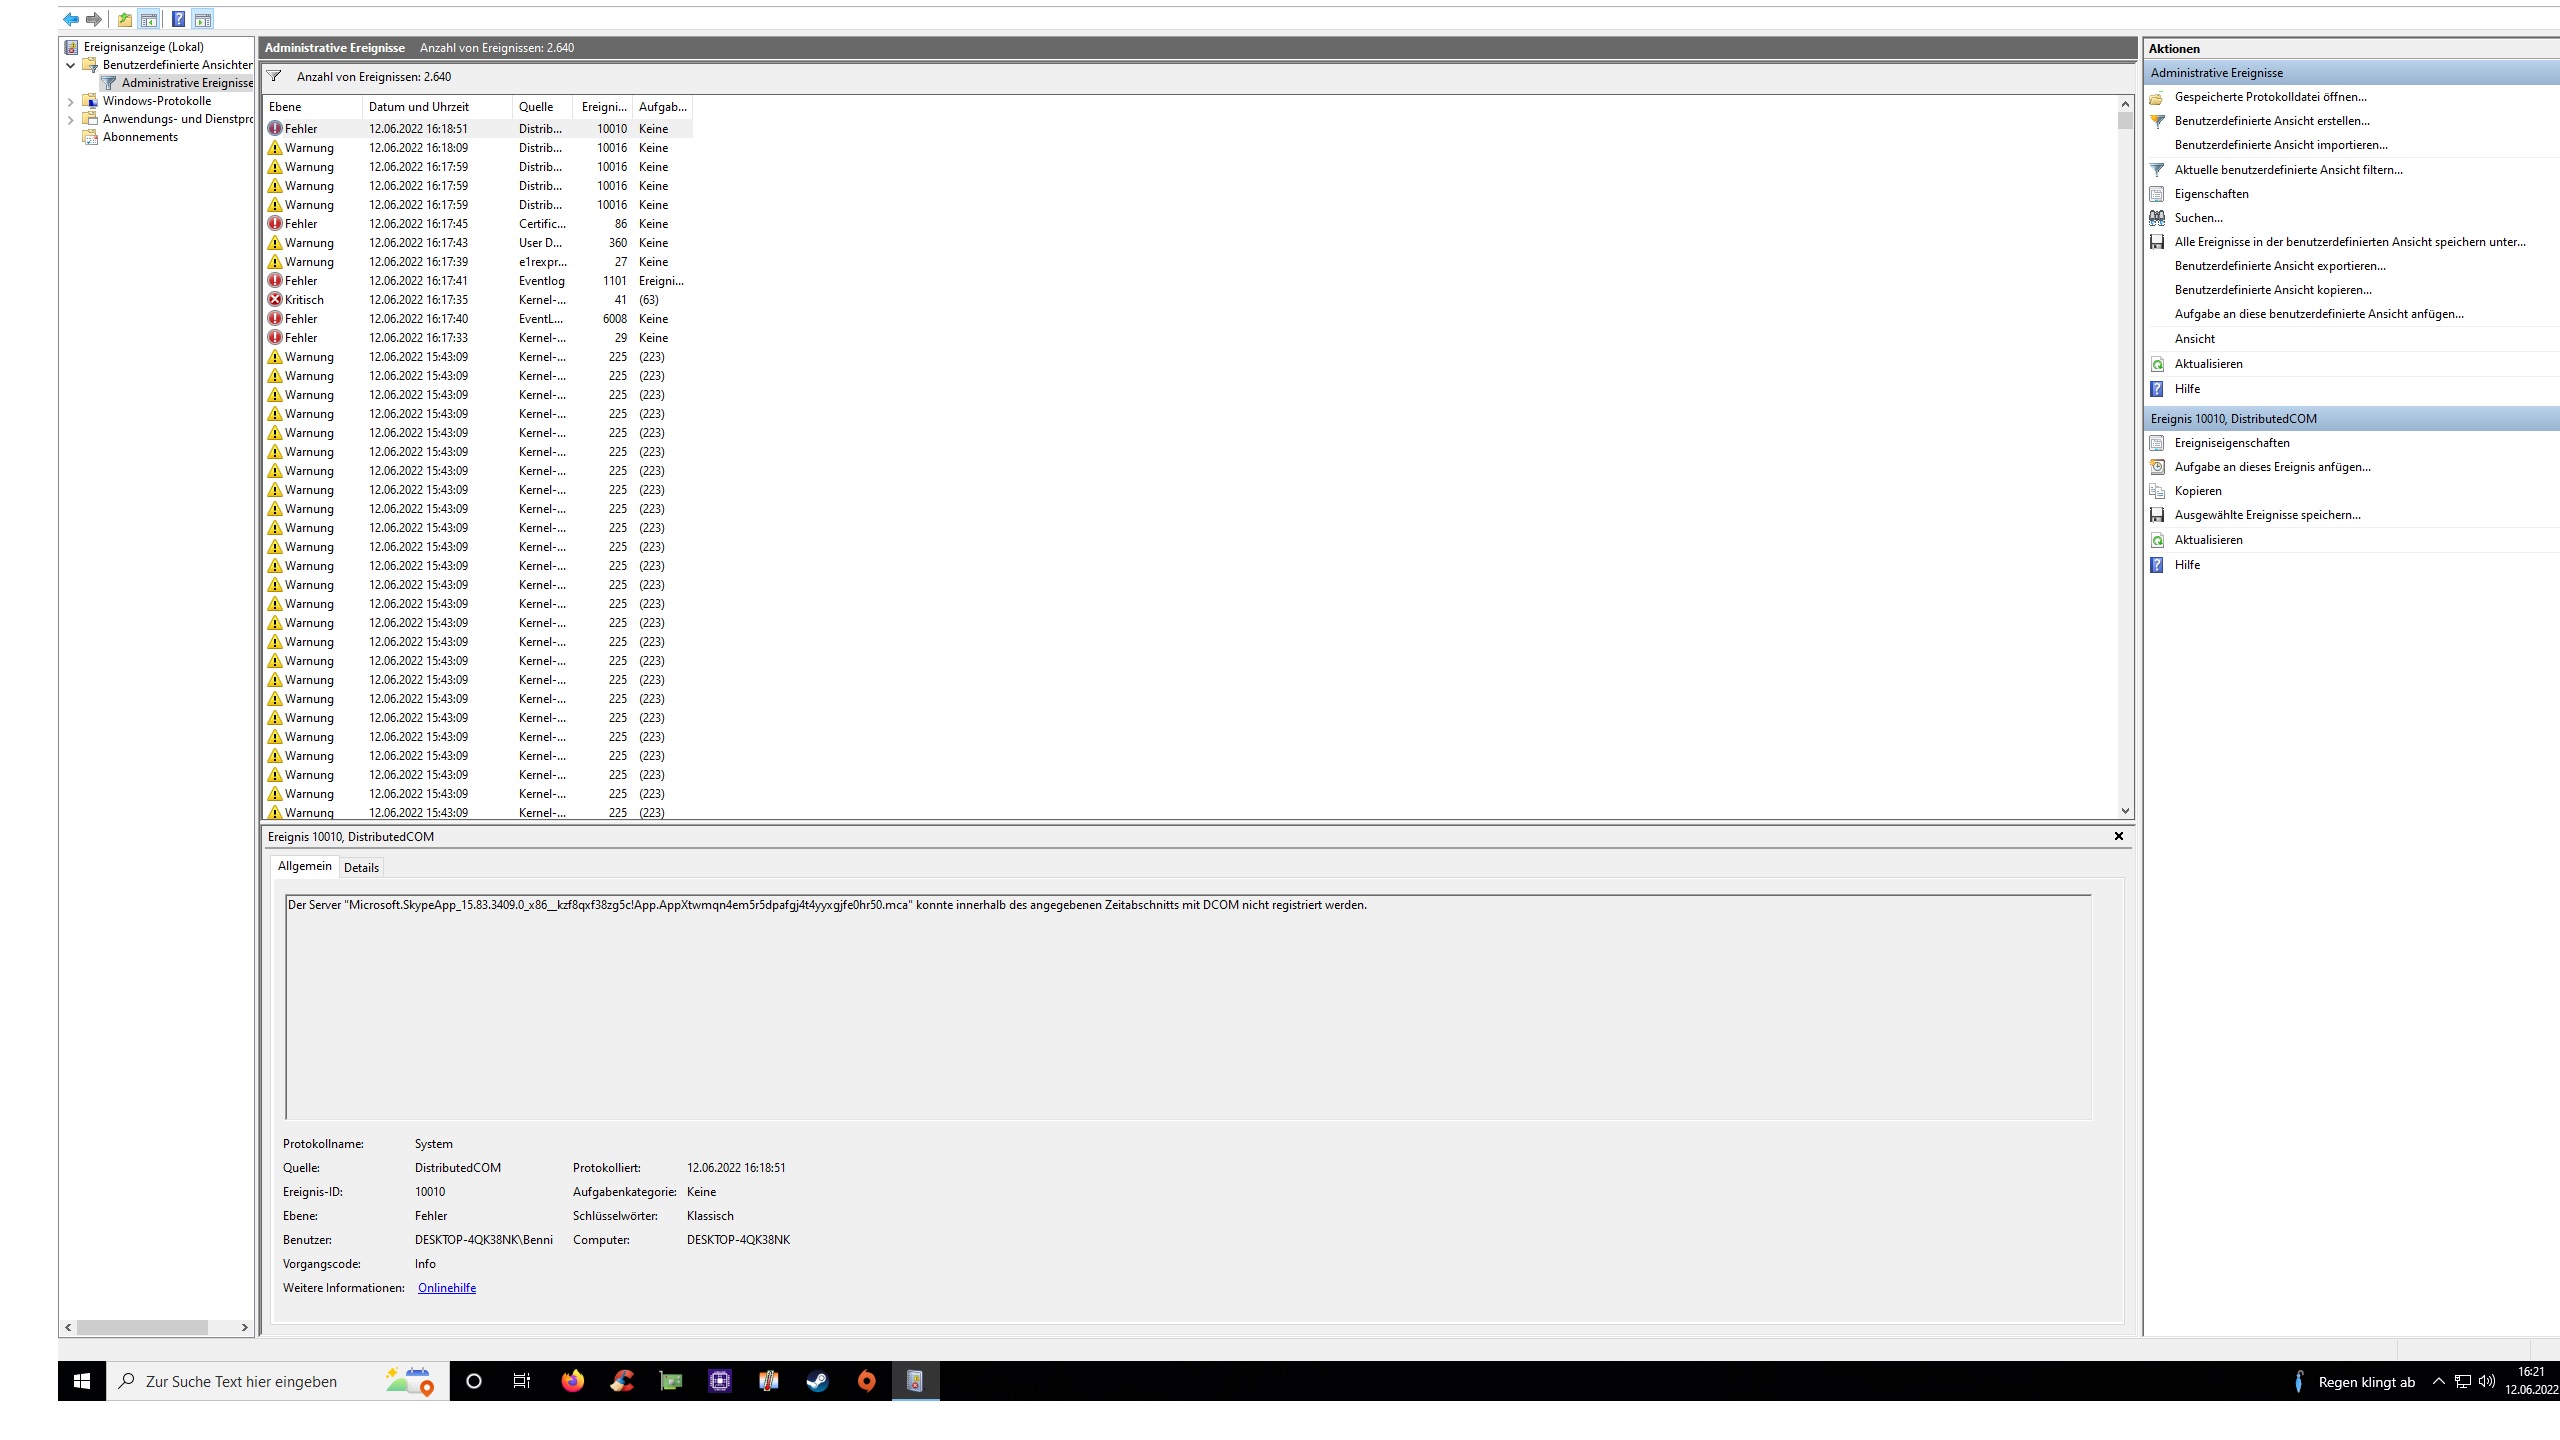
Task: Click the blue Back arrow in toolbar
Action: [x=71, y=19]
